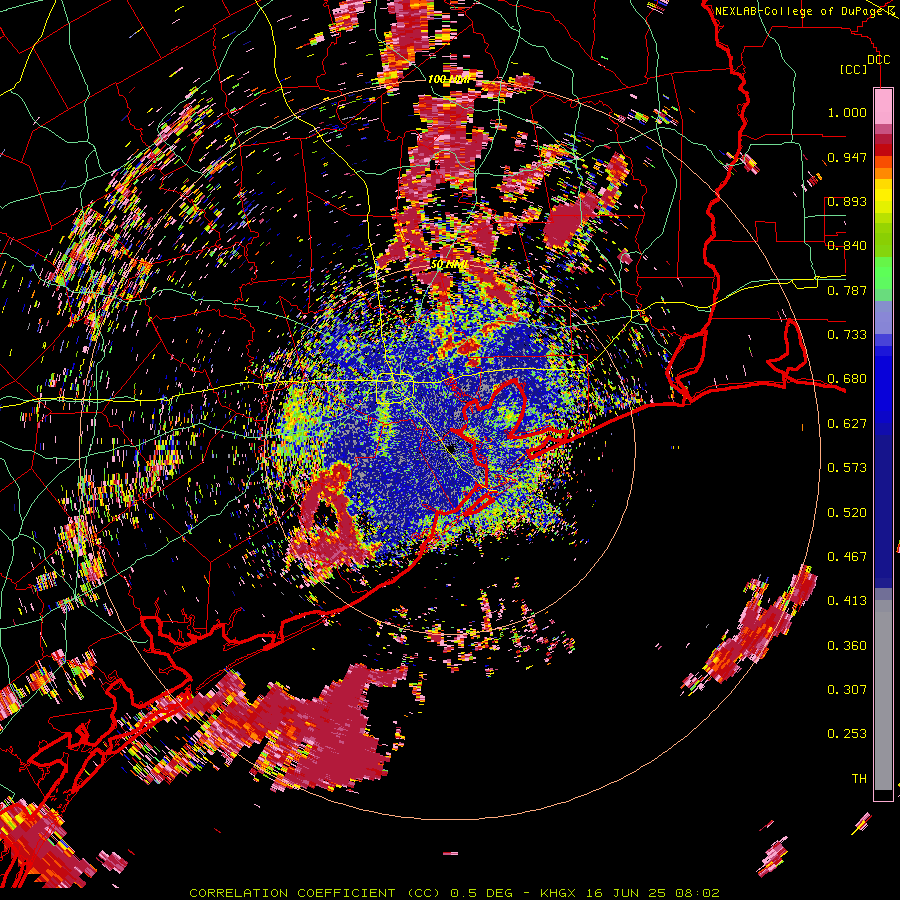
Task: Click the 100 NM range ring label
Action: tap(448, 79)
